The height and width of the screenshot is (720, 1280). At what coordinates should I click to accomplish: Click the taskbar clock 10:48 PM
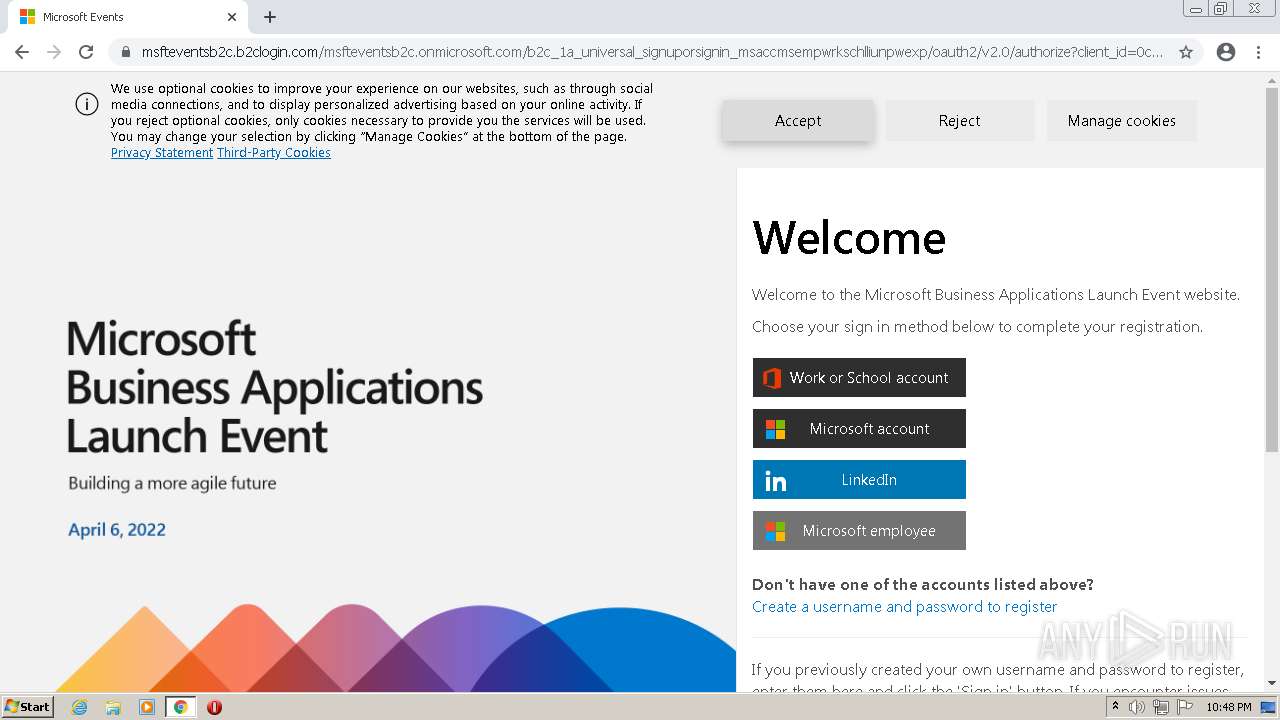tap(1229, 707)
